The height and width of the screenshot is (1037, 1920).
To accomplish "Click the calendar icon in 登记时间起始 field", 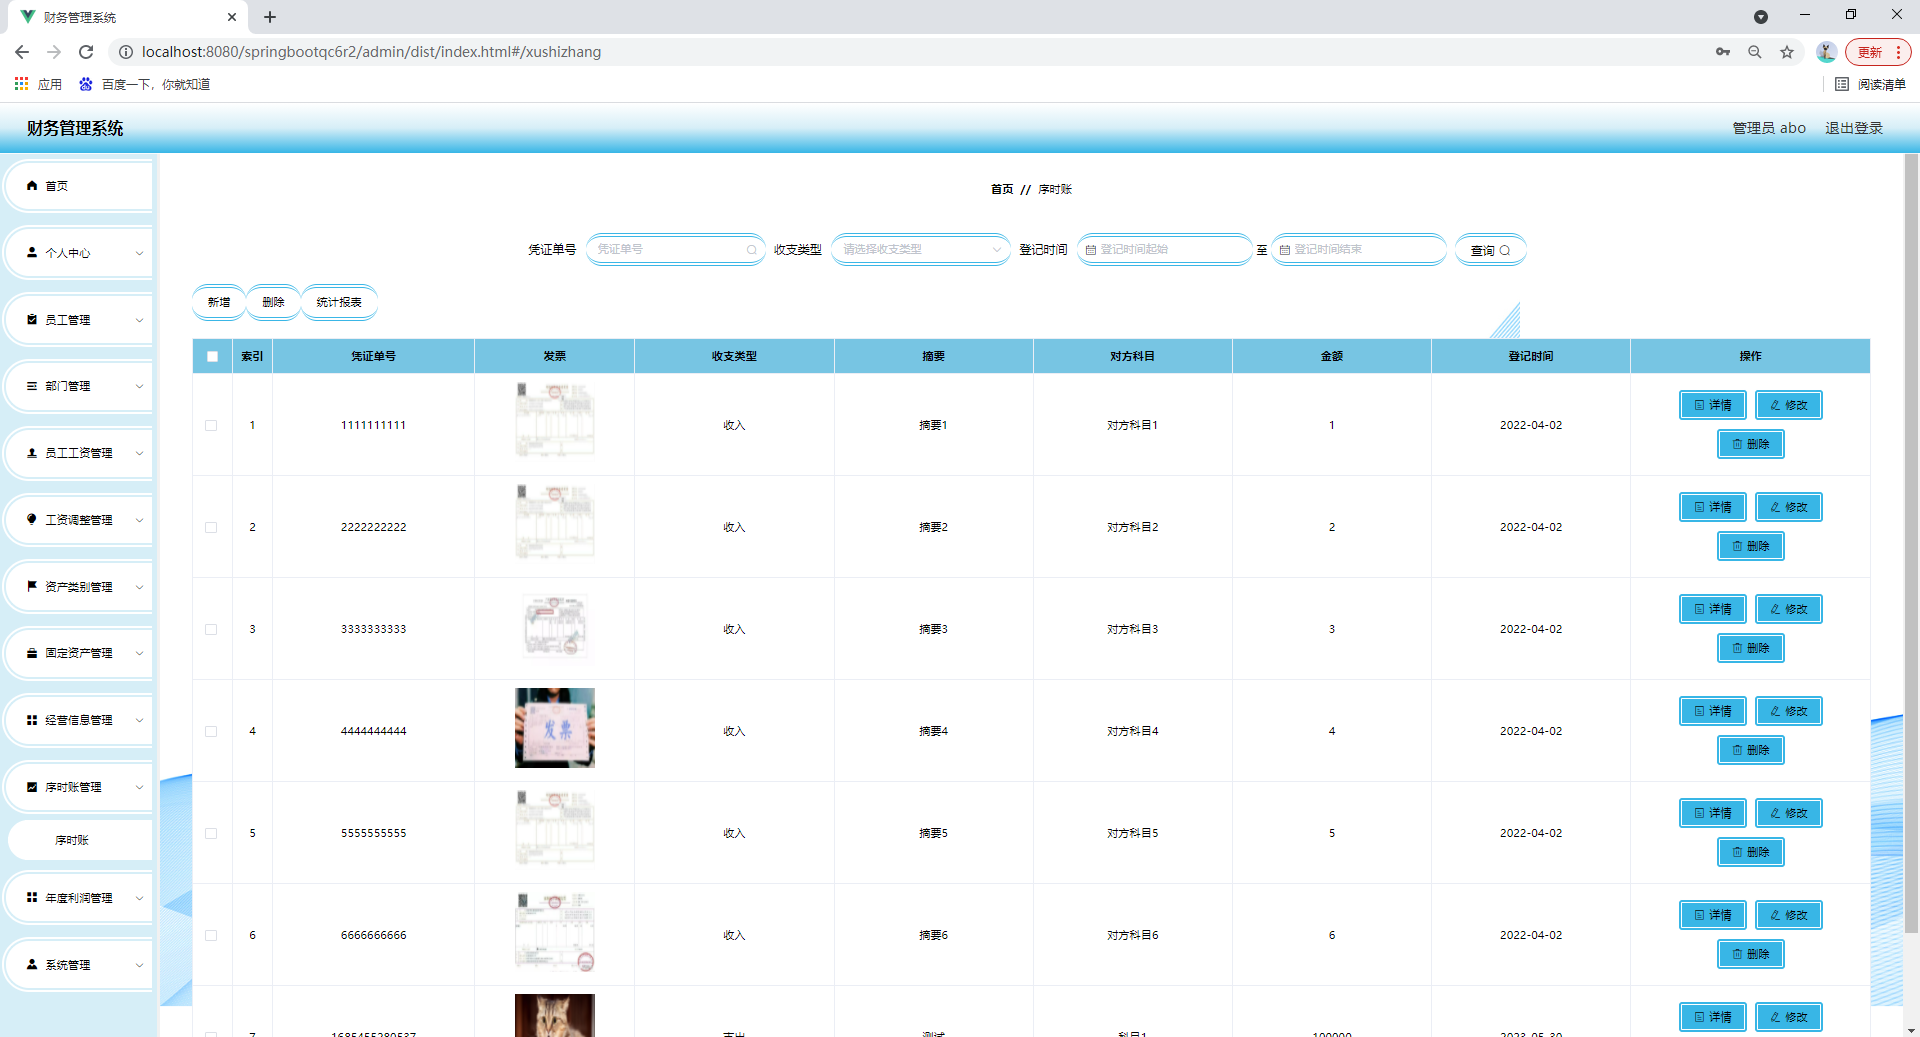I will (x=1091, y=250).
